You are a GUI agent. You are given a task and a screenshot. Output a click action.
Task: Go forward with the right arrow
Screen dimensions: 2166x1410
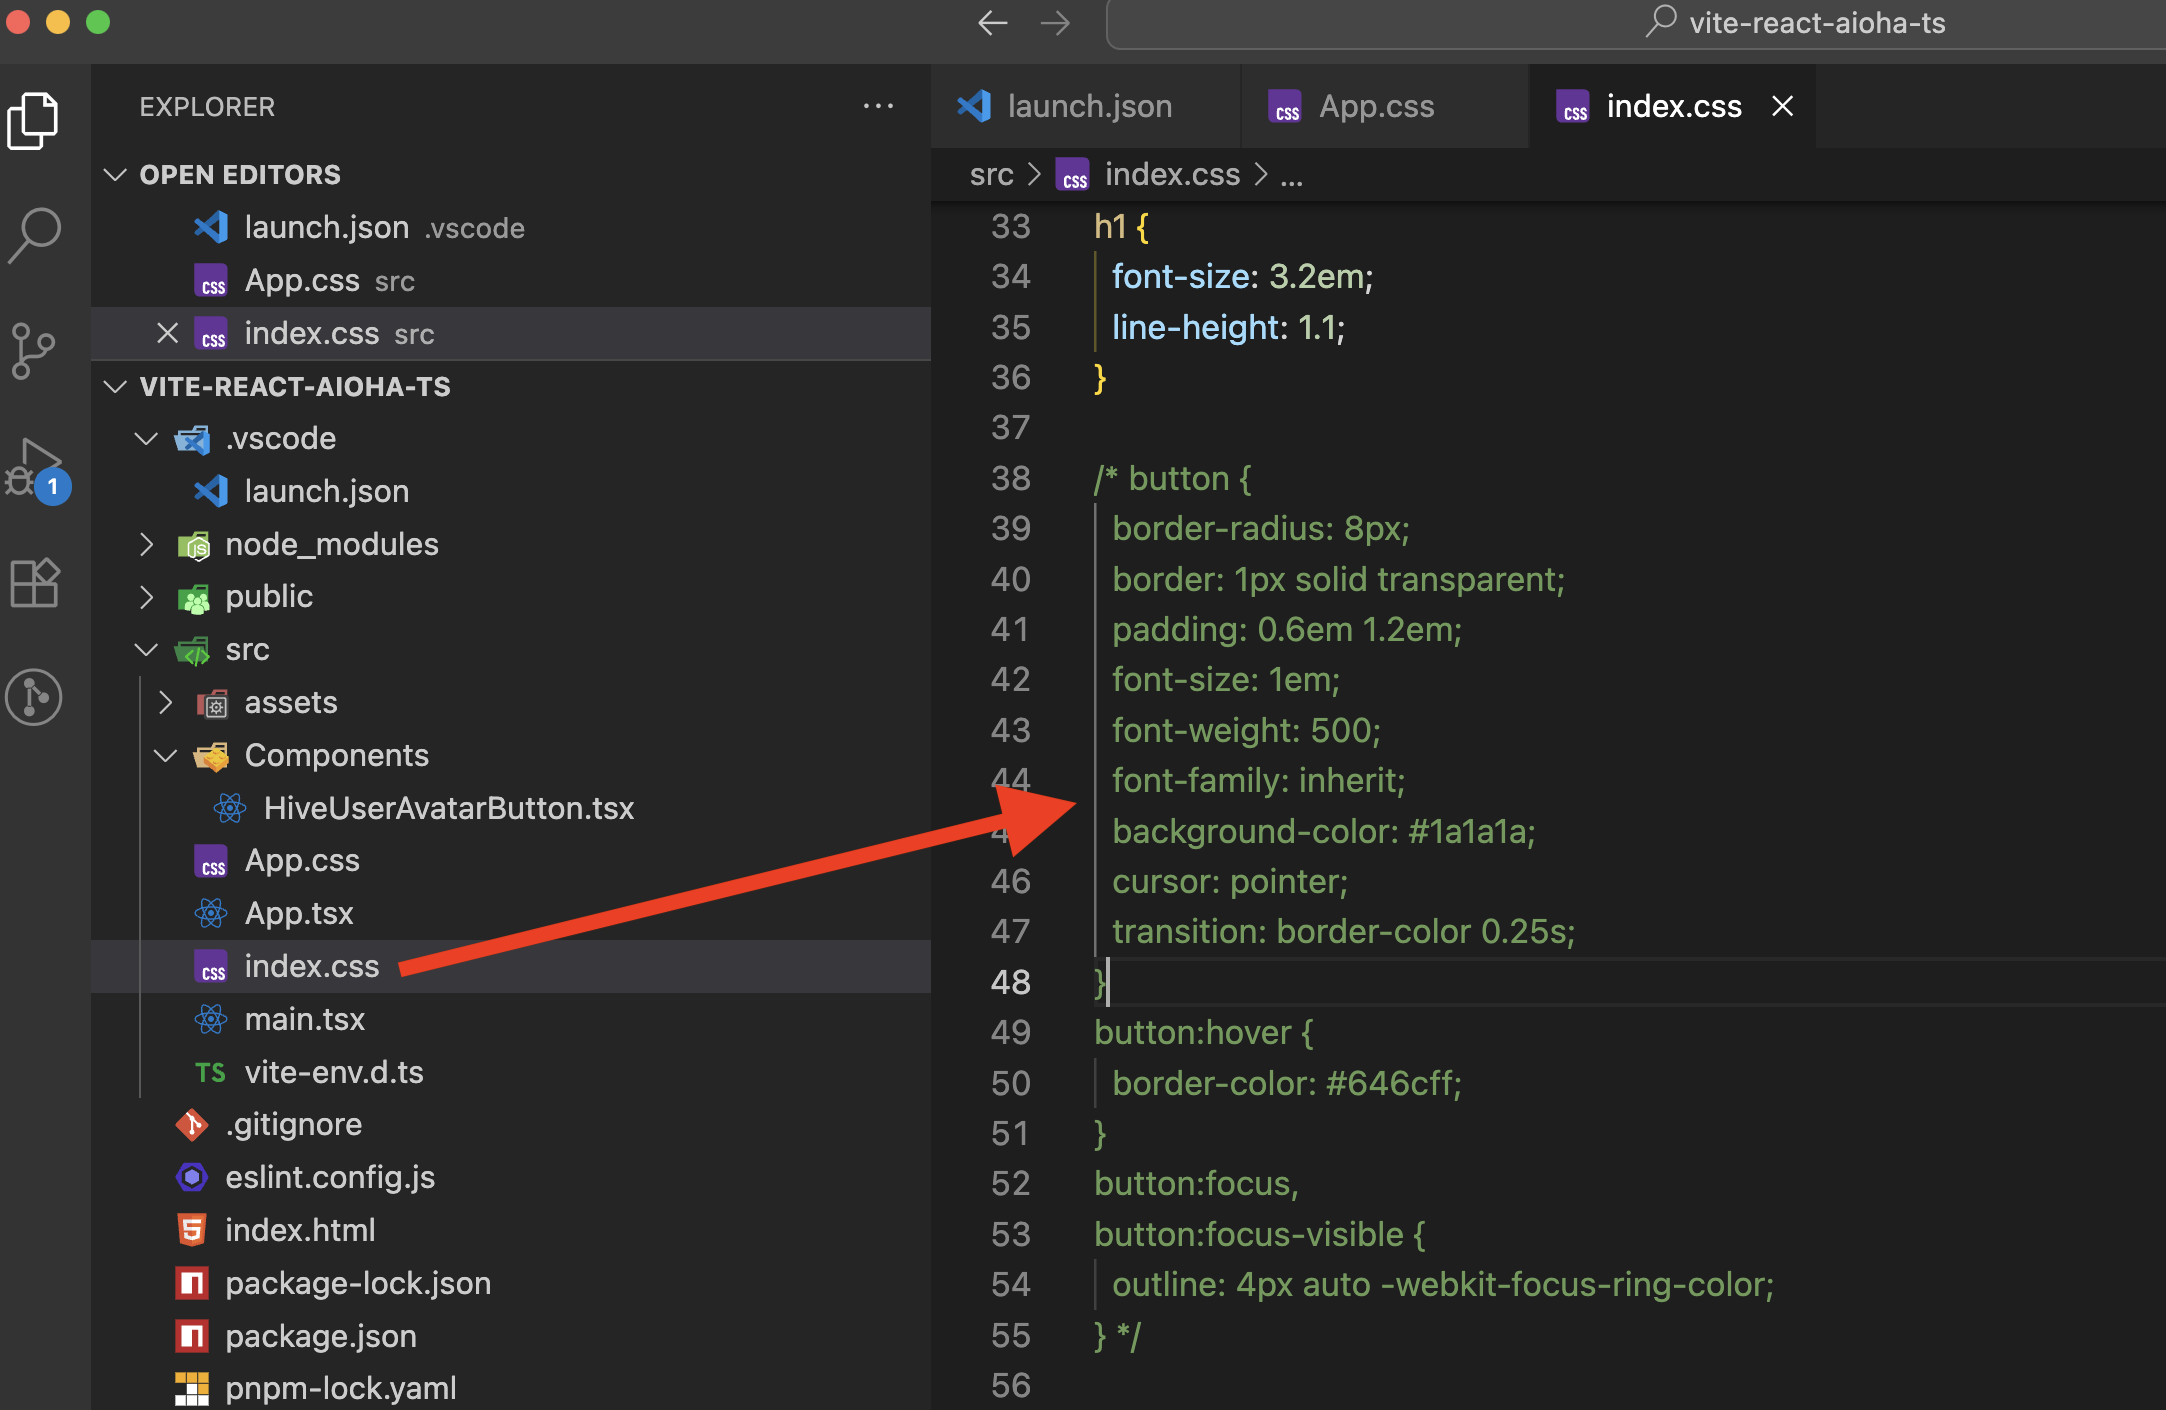click(x=1055, y=23)
